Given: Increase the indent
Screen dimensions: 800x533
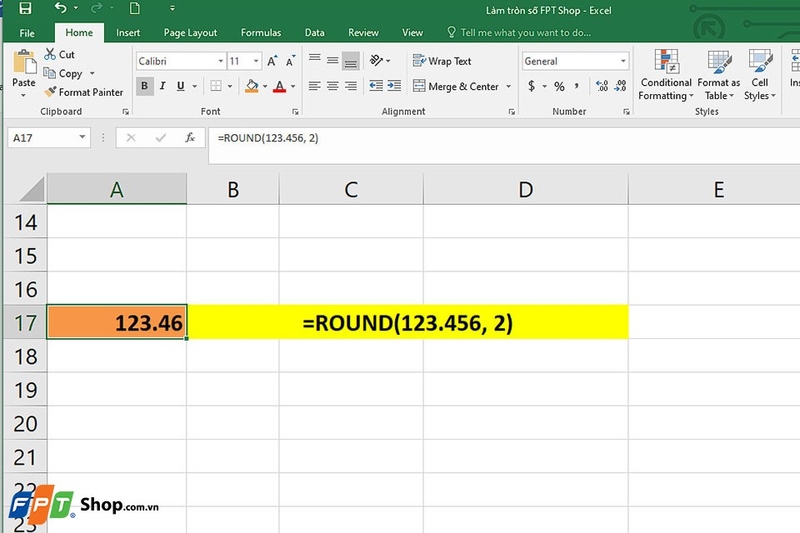Looking at the screenshot, I should pos(394,86).
